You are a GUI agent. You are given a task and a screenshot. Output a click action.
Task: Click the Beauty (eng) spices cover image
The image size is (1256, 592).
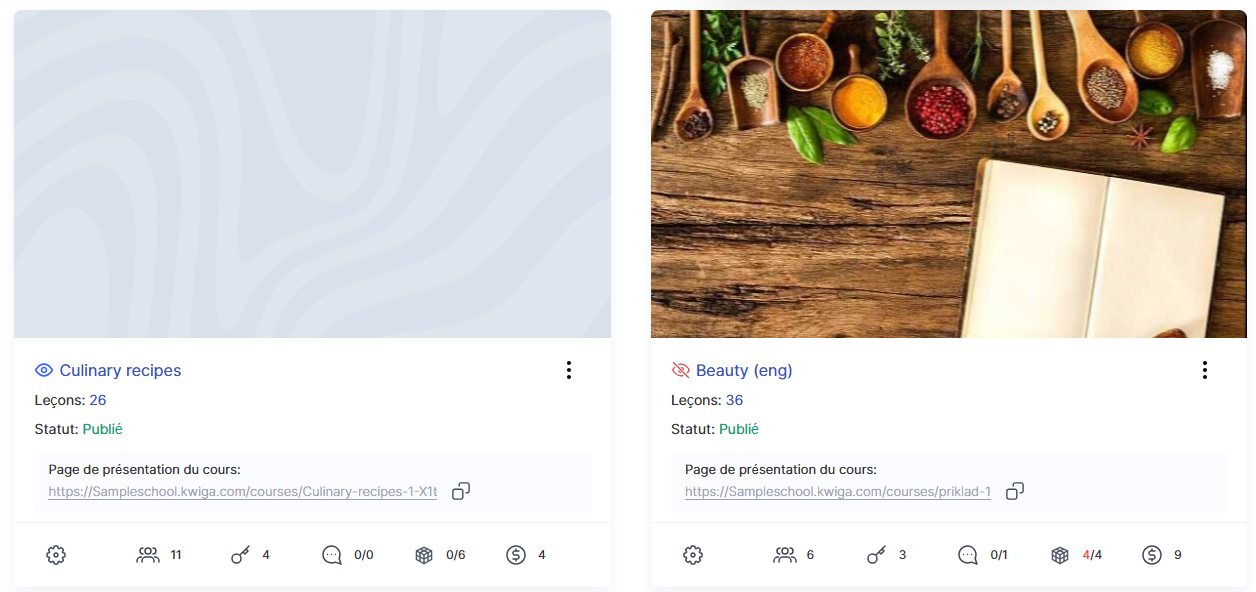[x=948, y=174]
